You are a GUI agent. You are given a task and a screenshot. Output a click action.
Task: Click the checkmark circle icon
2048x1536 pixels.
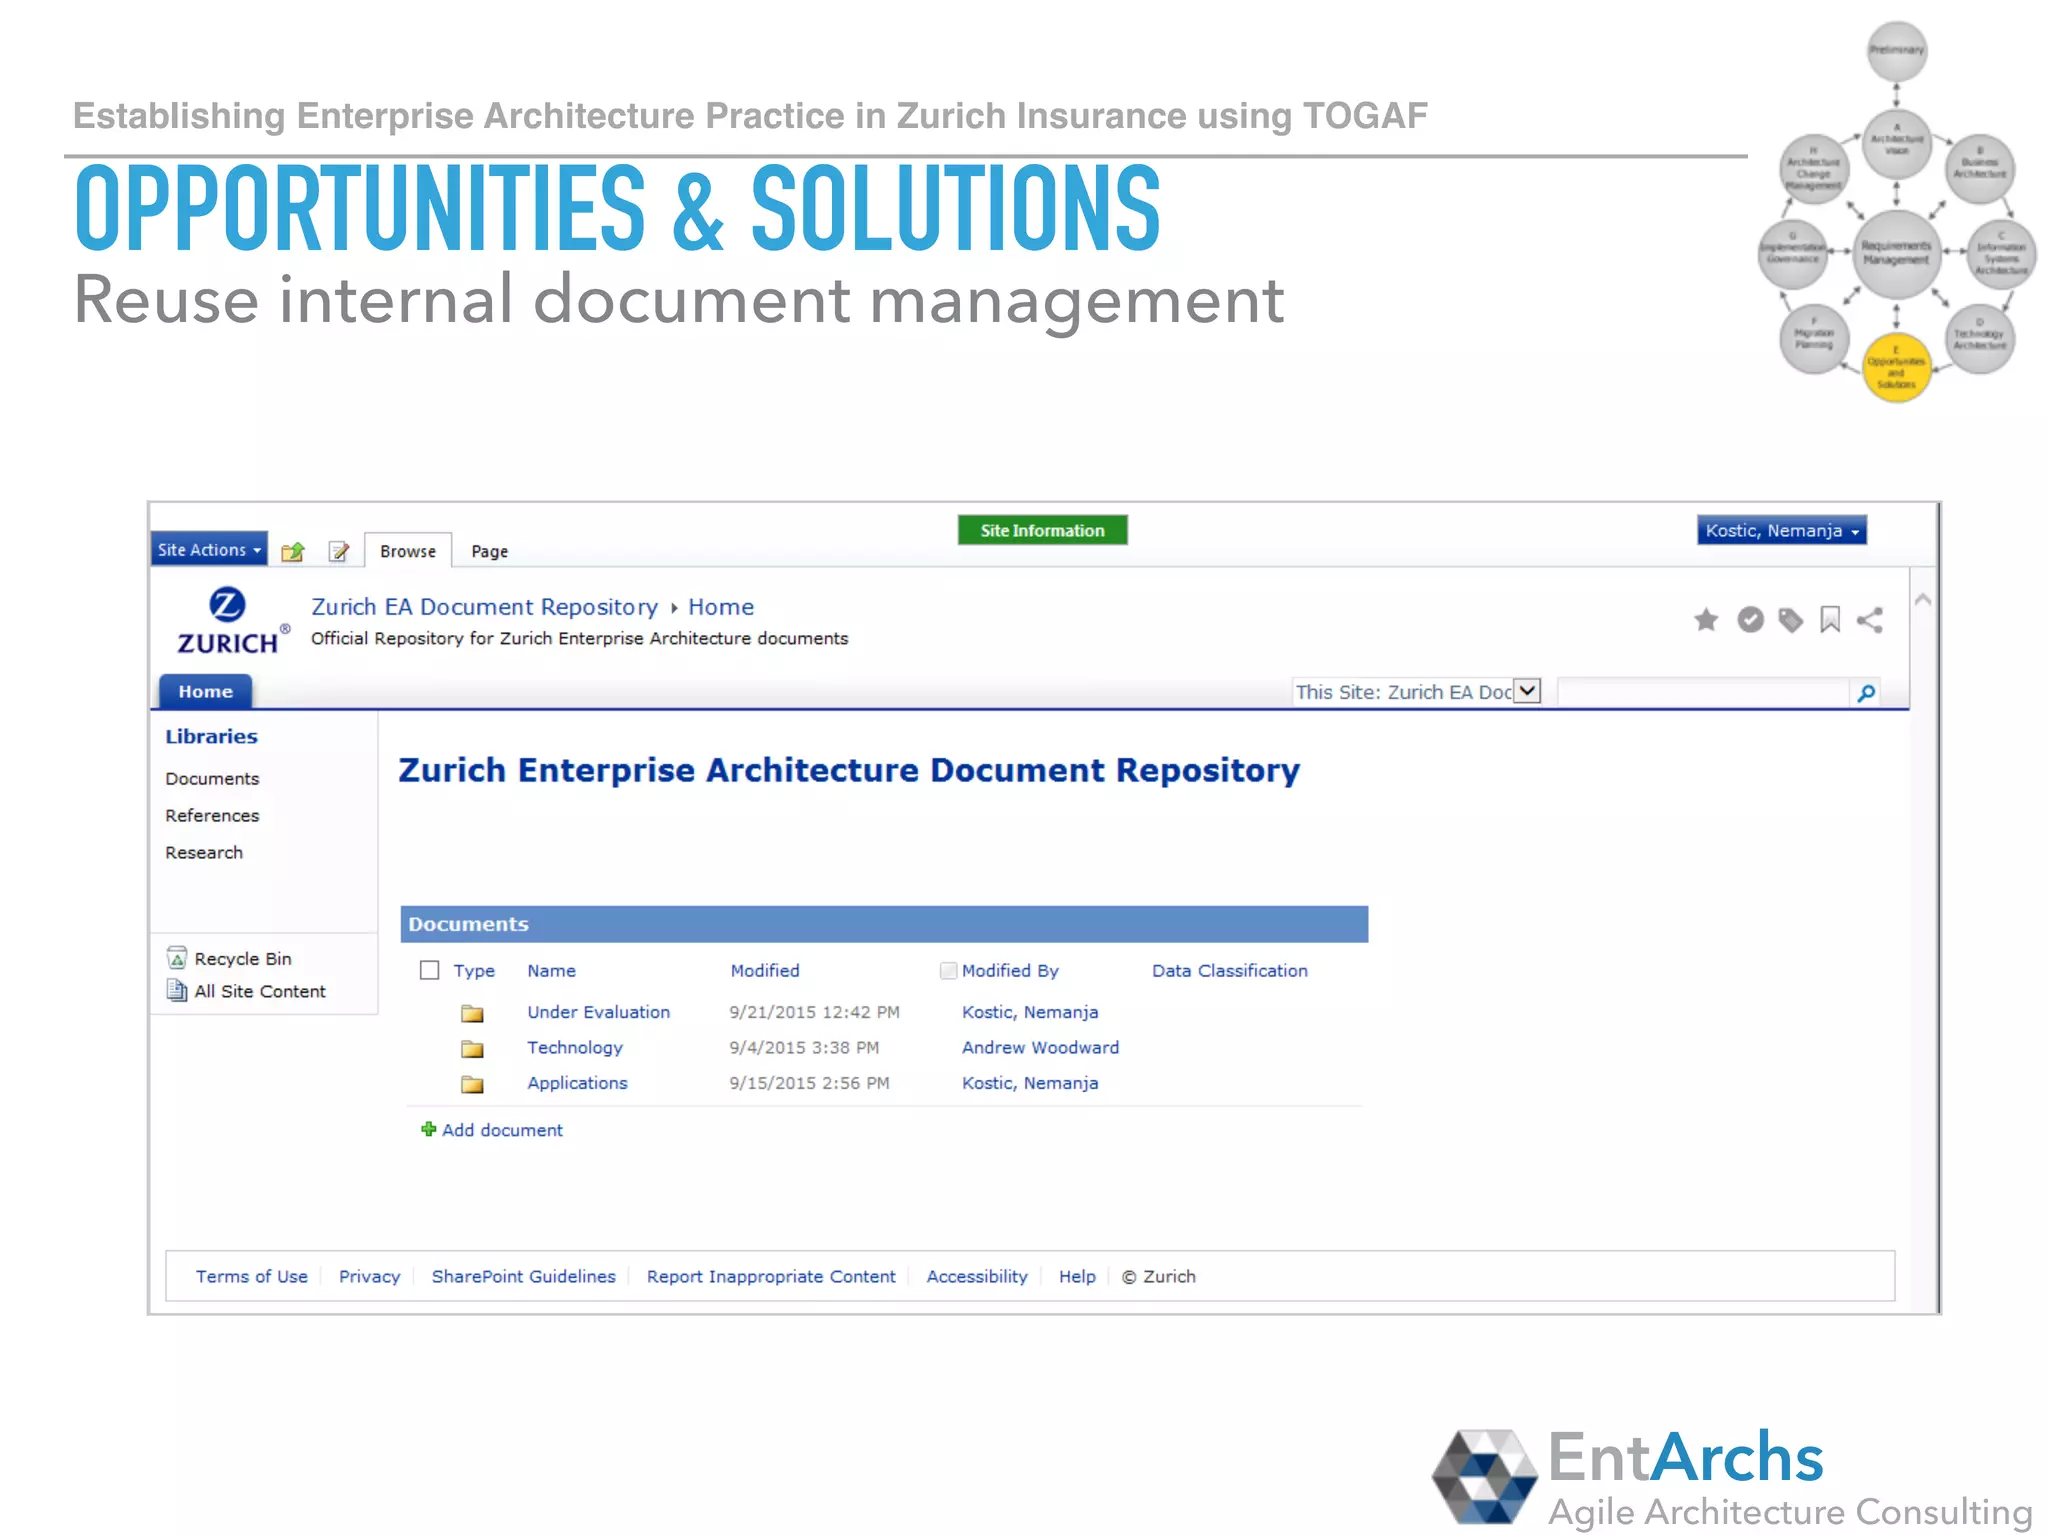tap(1750, 621)
